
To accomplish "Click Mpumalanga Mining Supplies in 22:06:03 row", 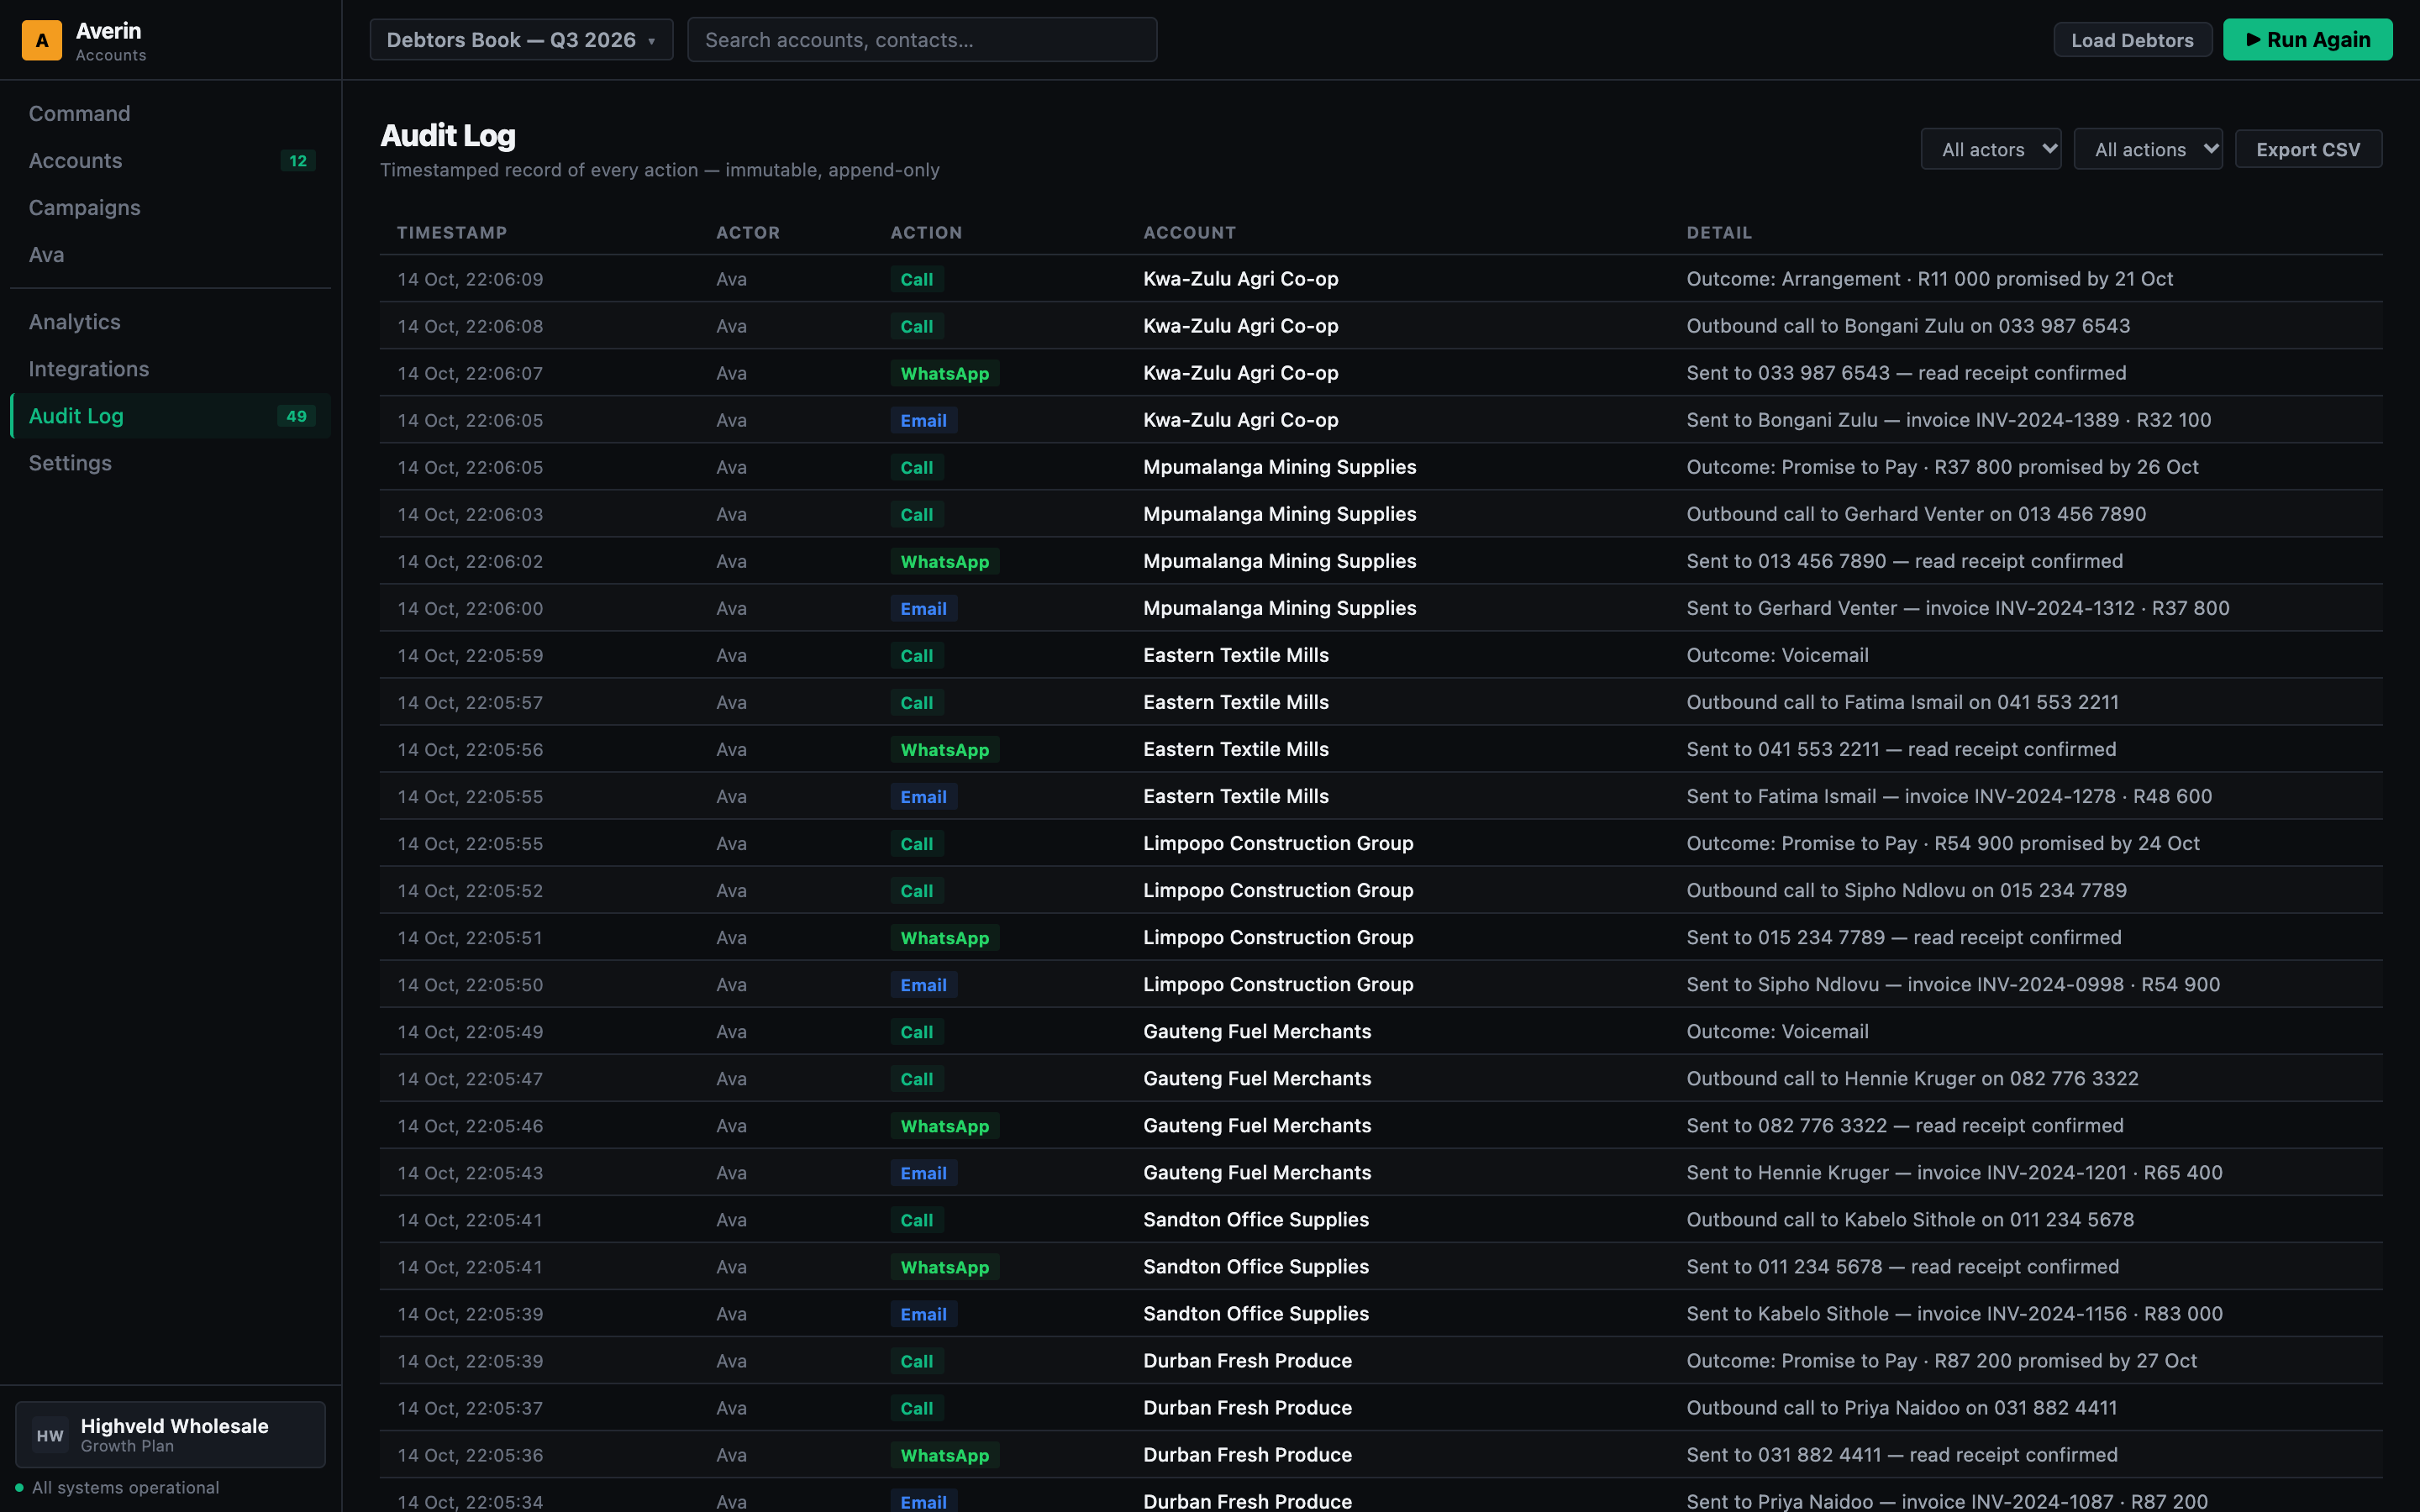I will pos(1279,514).
